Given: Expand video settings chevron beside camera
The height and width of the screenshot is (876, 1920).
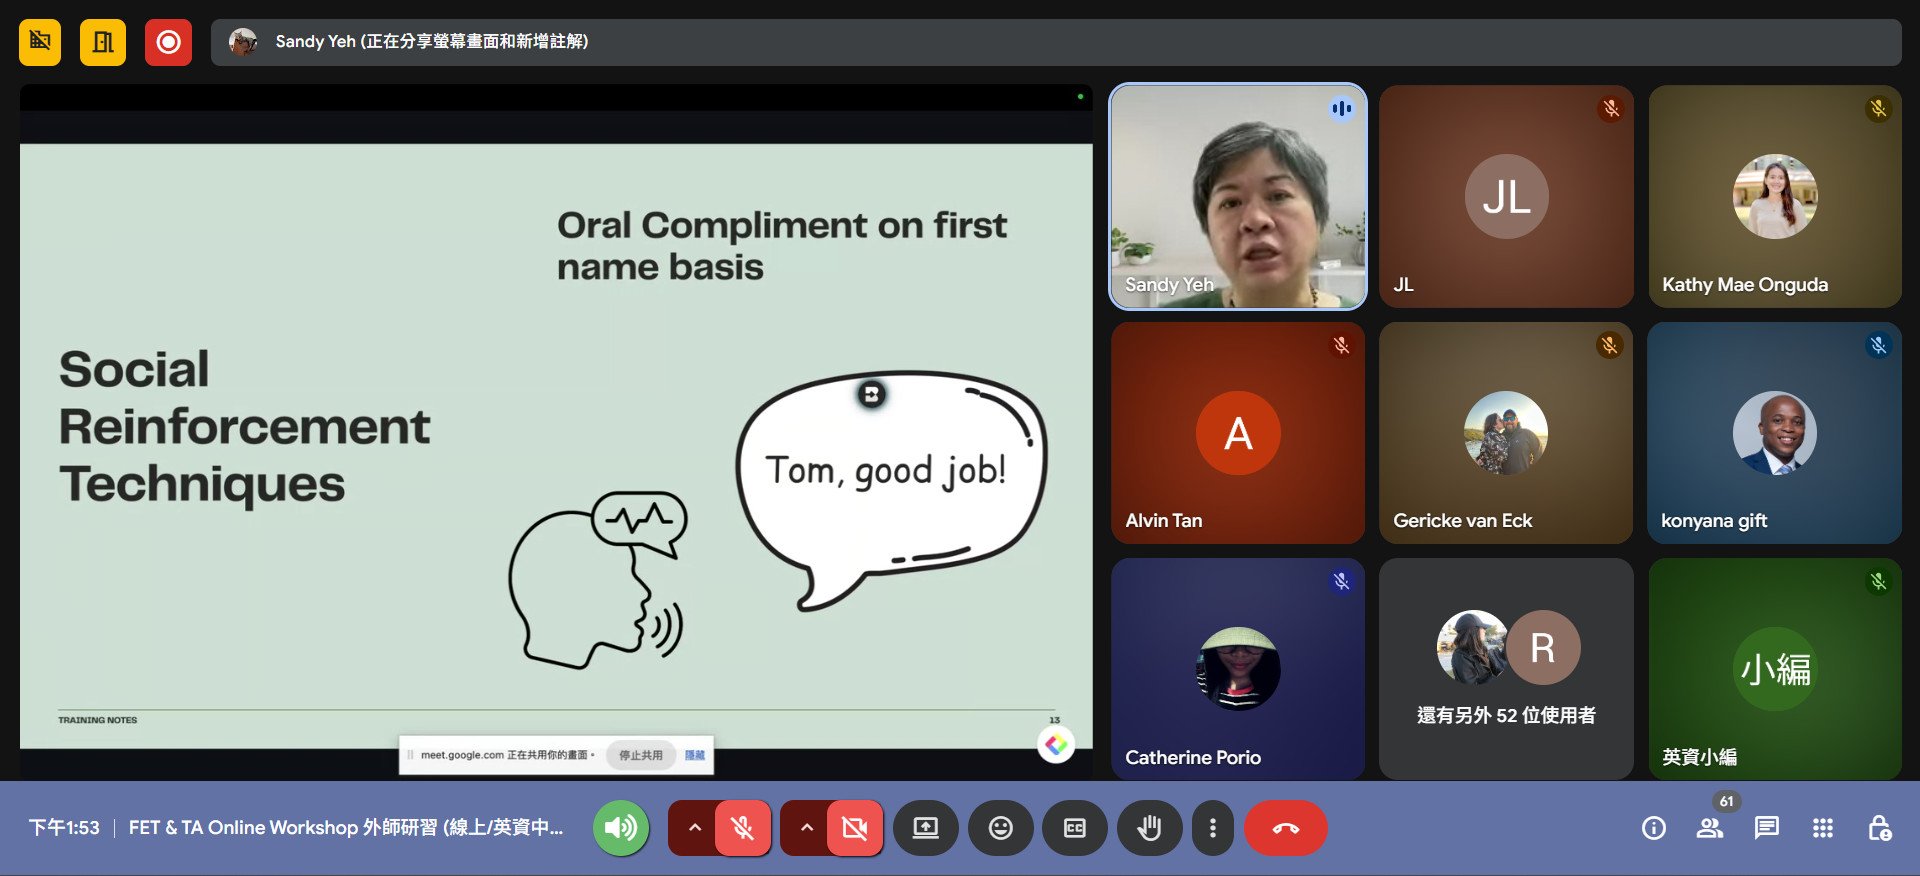Looking at the screenshot, I should pos(806,828).
